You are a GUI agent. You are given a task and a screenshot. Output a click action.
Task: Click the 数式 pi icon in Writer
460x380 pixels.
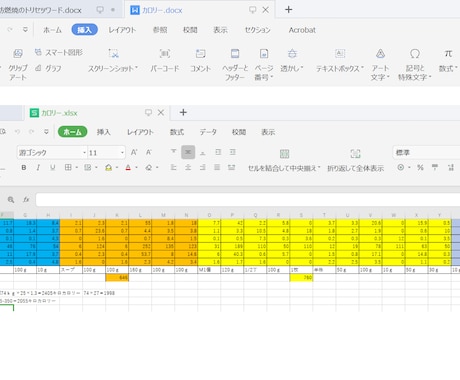(448, 53)
